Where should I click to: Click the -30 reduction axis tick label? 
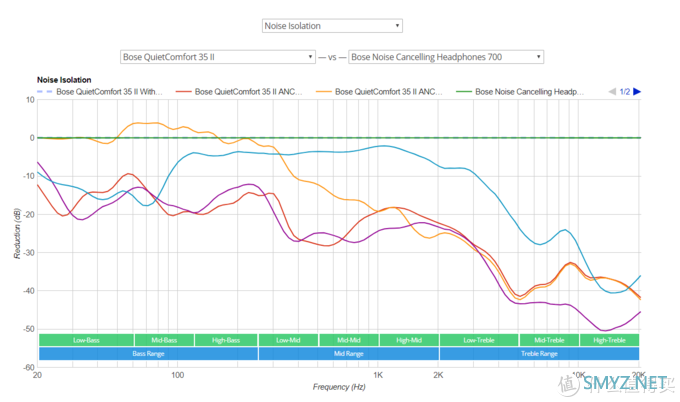click(29, 252)
